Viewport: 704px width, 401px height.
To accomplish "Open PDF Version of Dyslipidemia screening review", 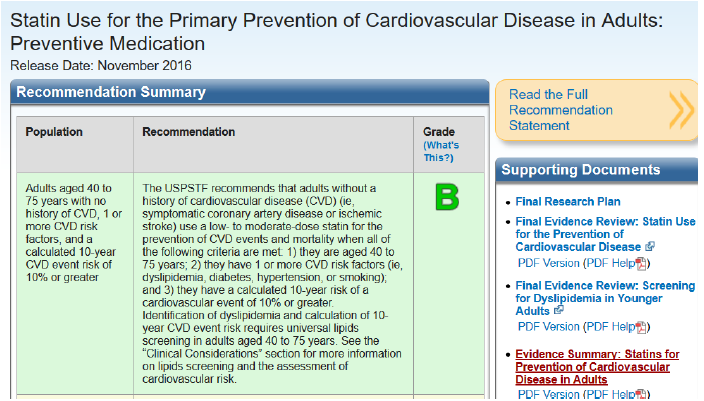I will tap(548, 327).
